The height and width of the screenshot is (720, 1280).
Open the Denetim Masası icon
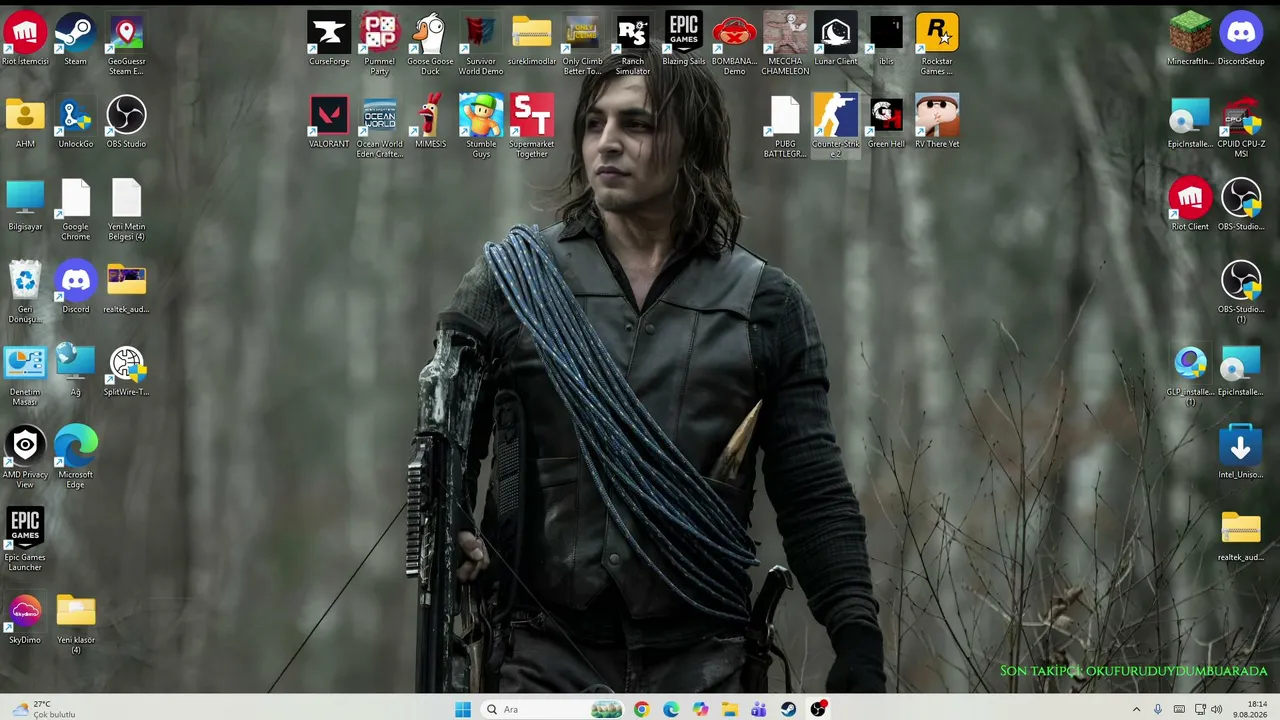[25, 376]
